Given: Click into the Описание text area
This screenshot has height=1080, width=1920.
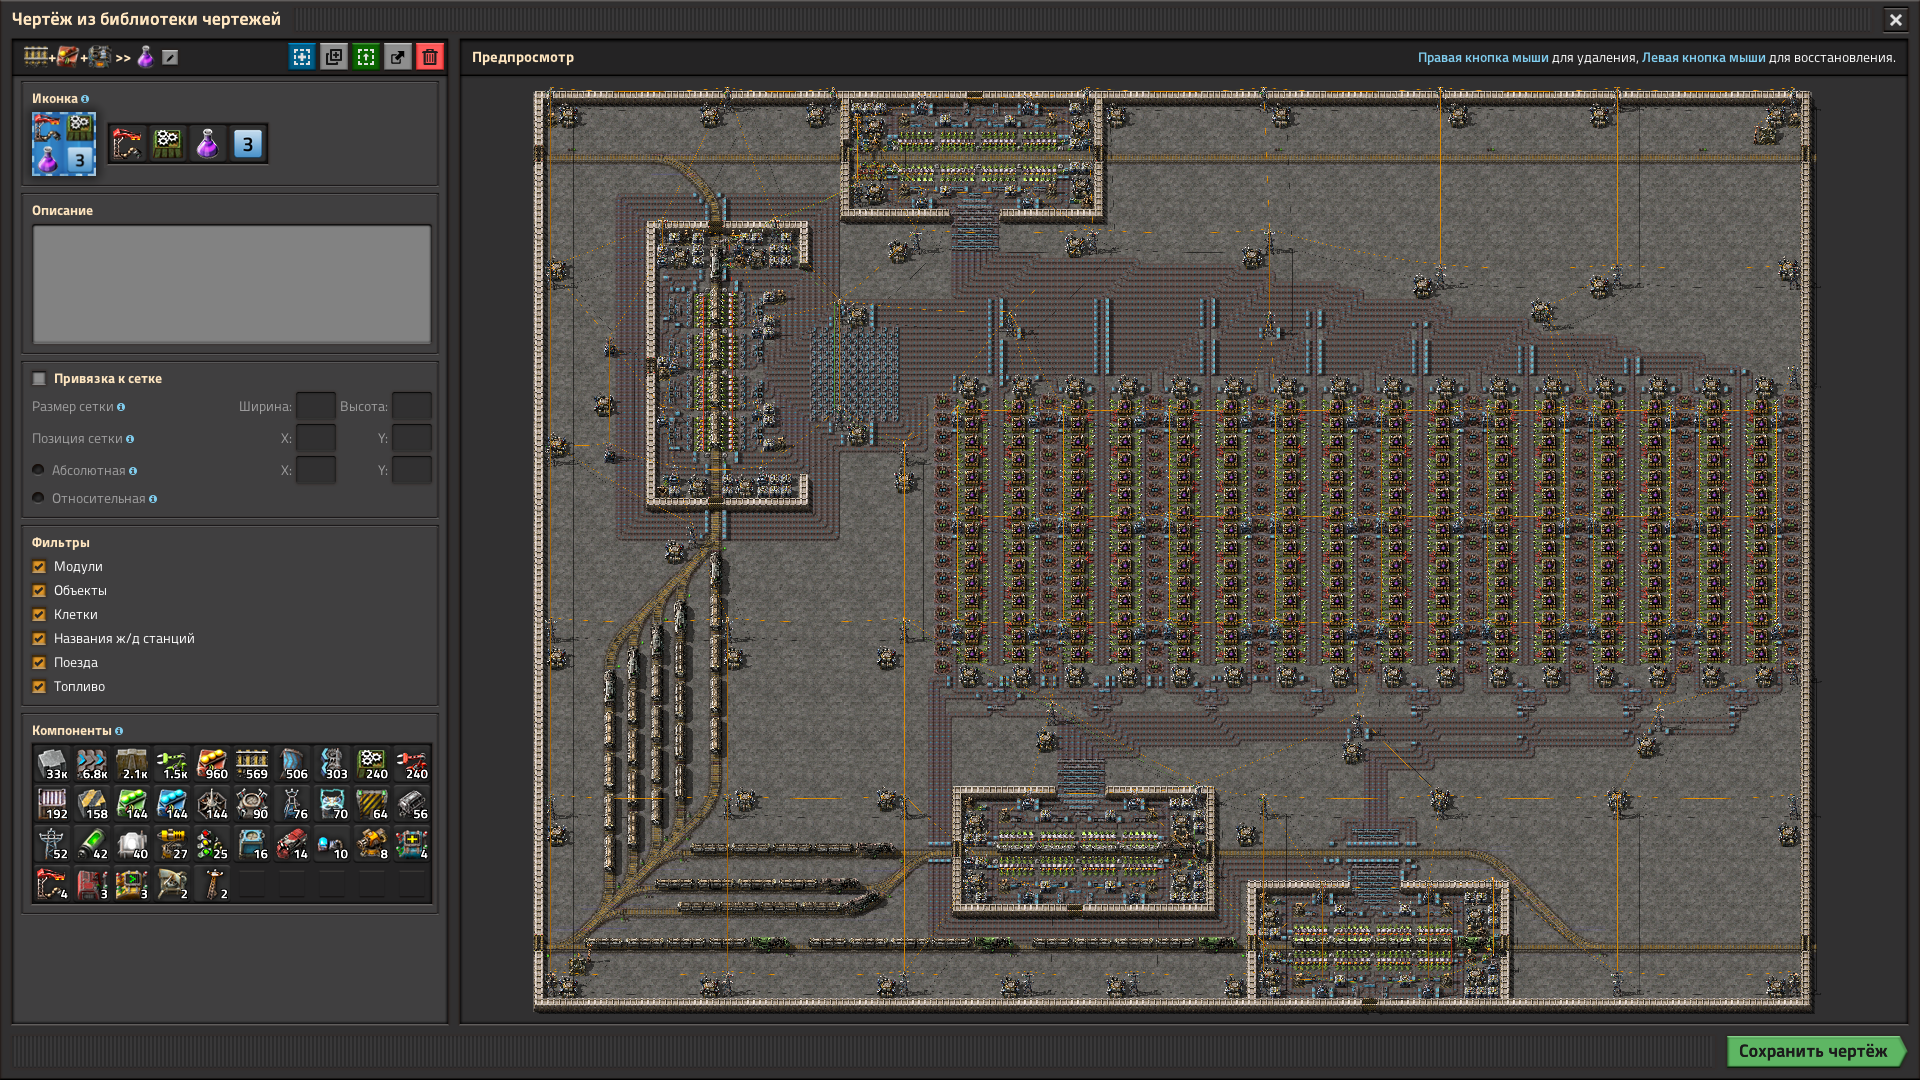Looking at the screenshot, I should (232, 284).
